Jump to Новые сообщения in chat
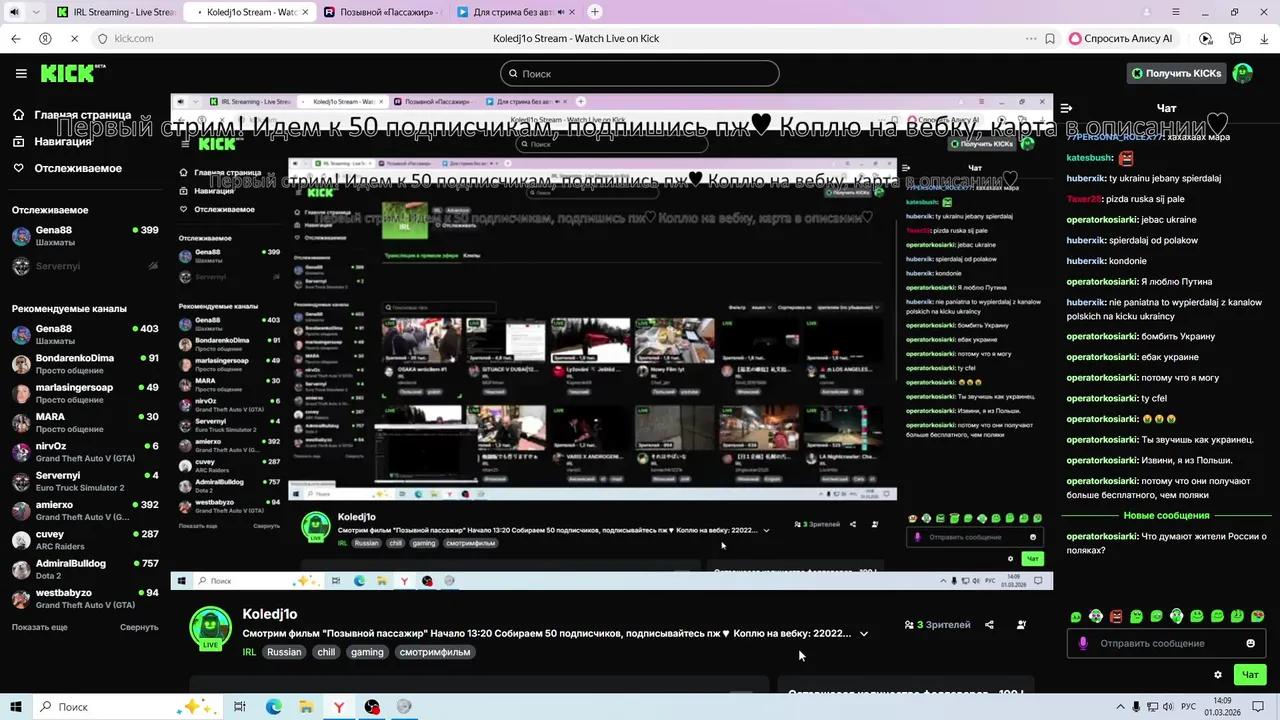Screen dimensions: 1280x720 tap(1166, 515)
